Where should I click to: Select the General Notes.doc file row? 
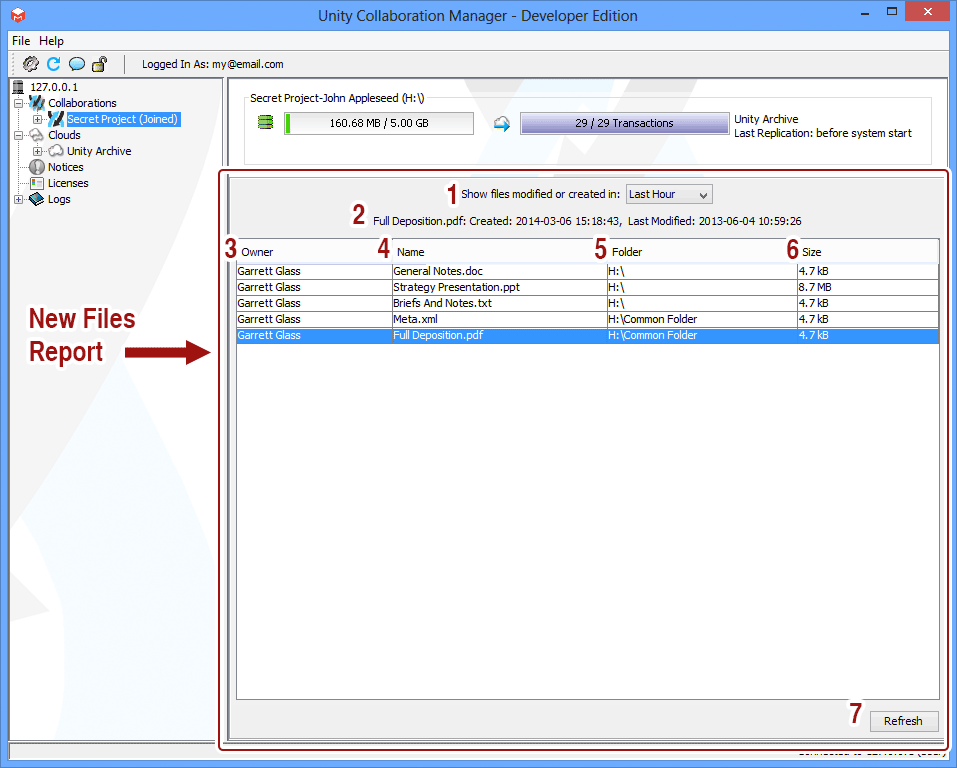(587, 271)
